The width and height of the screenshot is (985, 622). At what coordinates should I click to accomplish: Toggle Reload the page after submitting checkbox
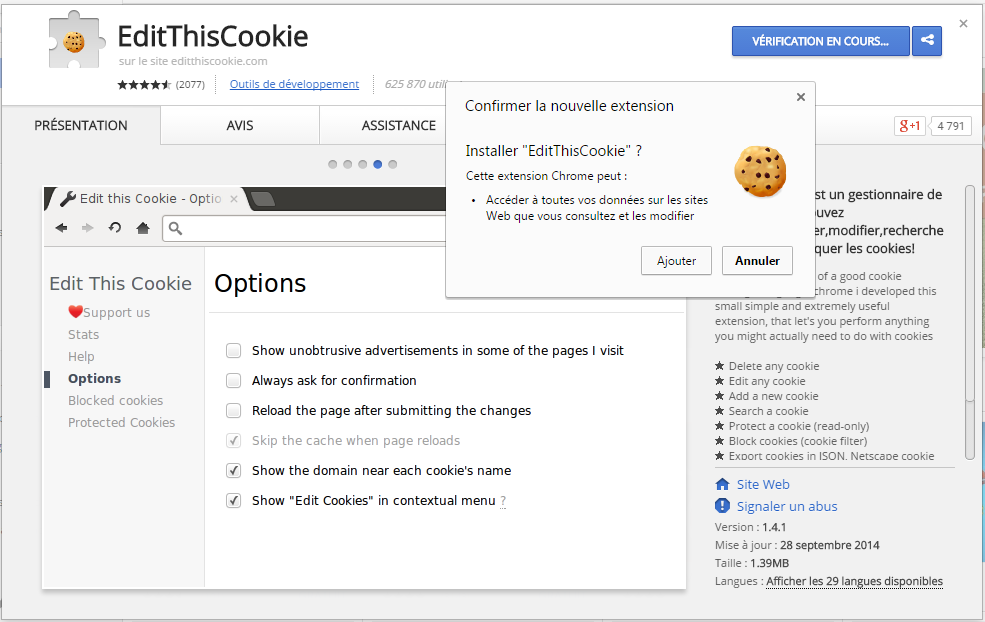pyautogui.click(x=233, y=411)
